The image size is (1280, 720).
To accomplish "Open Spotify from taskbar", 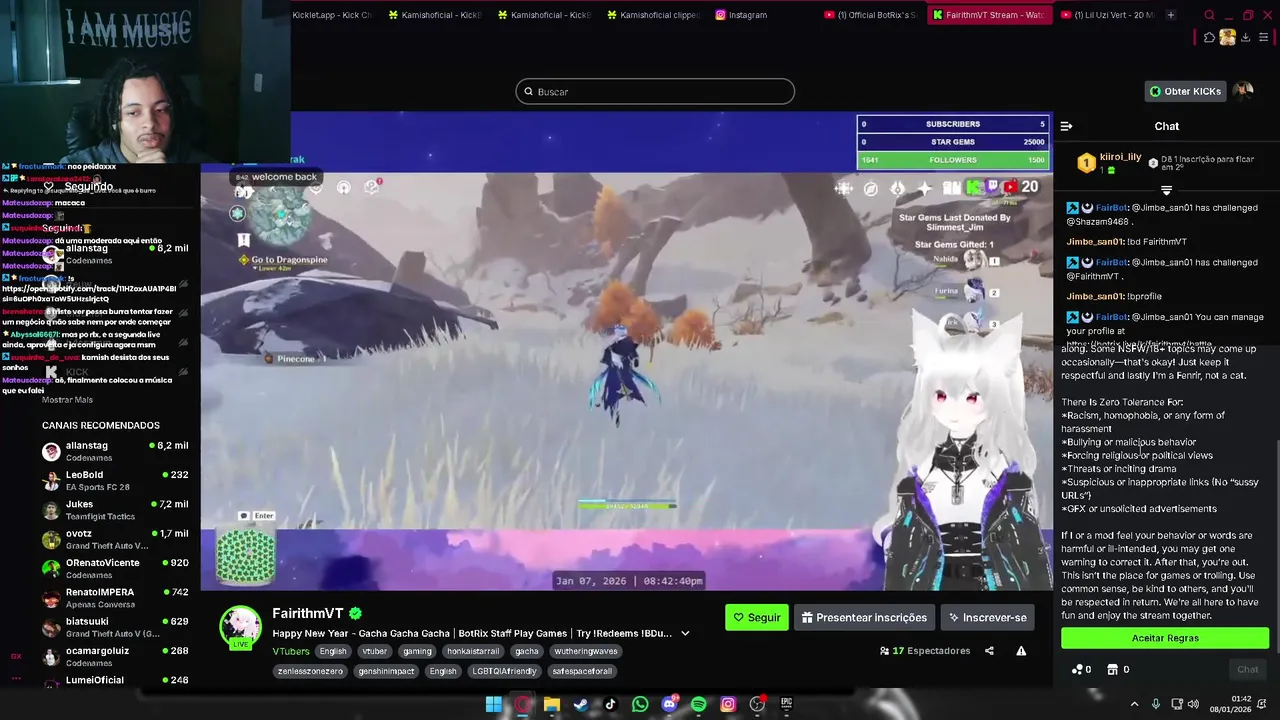I will click(698, 704).
